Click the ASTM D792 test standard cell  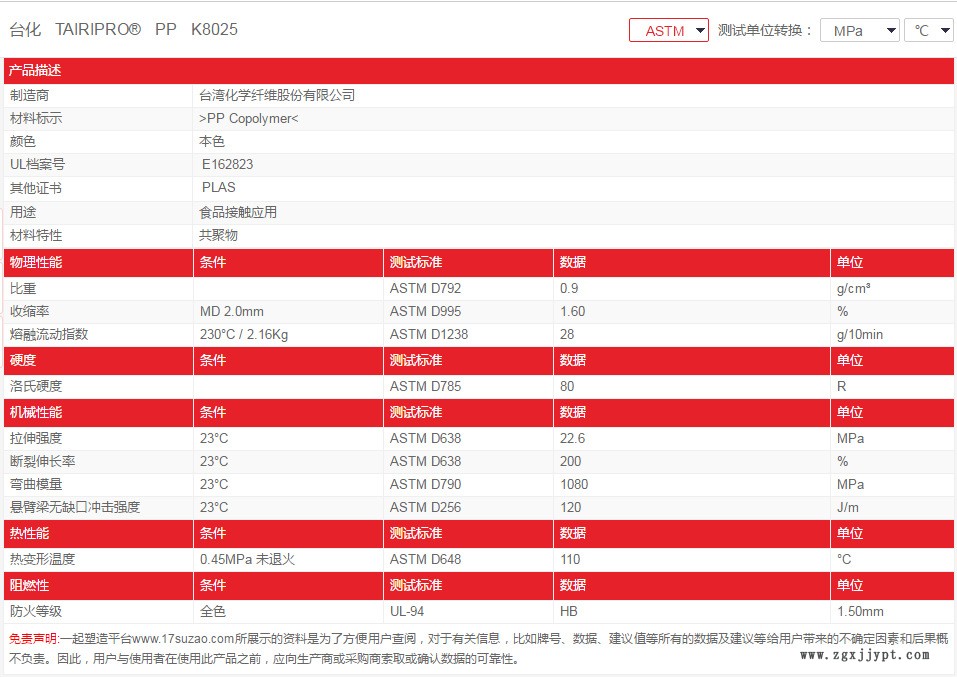(425, 288)
